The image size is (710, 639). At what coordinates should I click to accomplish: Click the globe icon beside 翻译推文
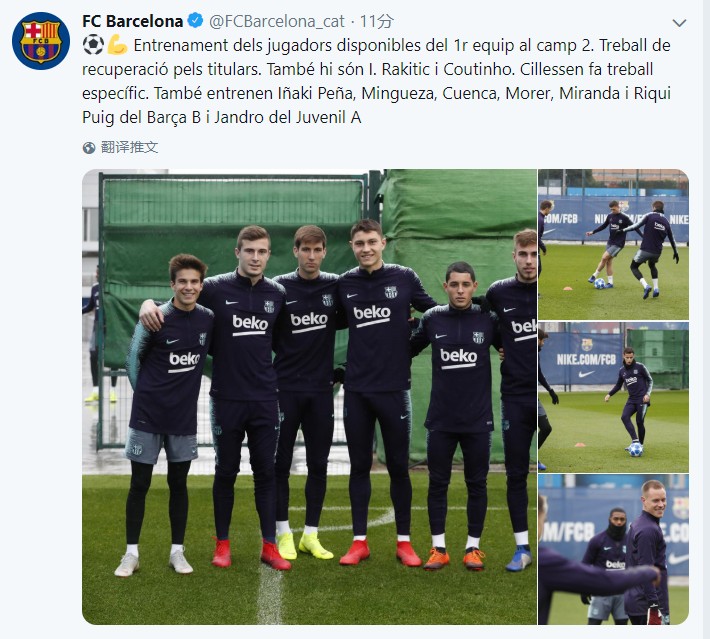pyautogui.click(x=89, y=148)
